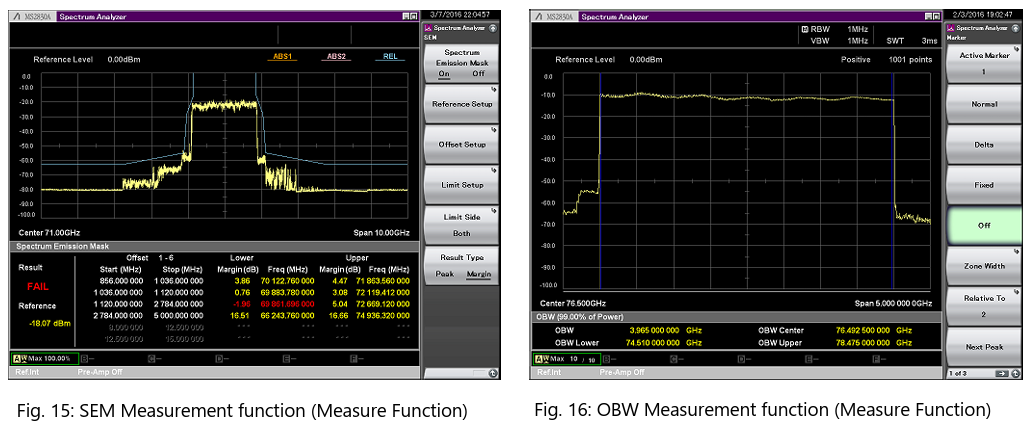Set marker mode to Delta
Image resolution: width=1030 pixels, height=423 pixels.
[x=984, y=144]
